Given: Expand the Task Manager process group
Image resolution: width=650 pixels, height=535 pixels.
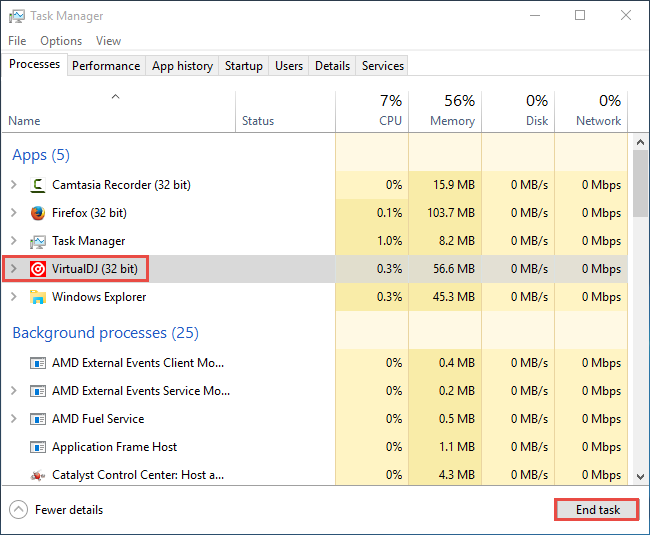Looking at the screenshot, I should pyautogui.click(x=14, y=241).
